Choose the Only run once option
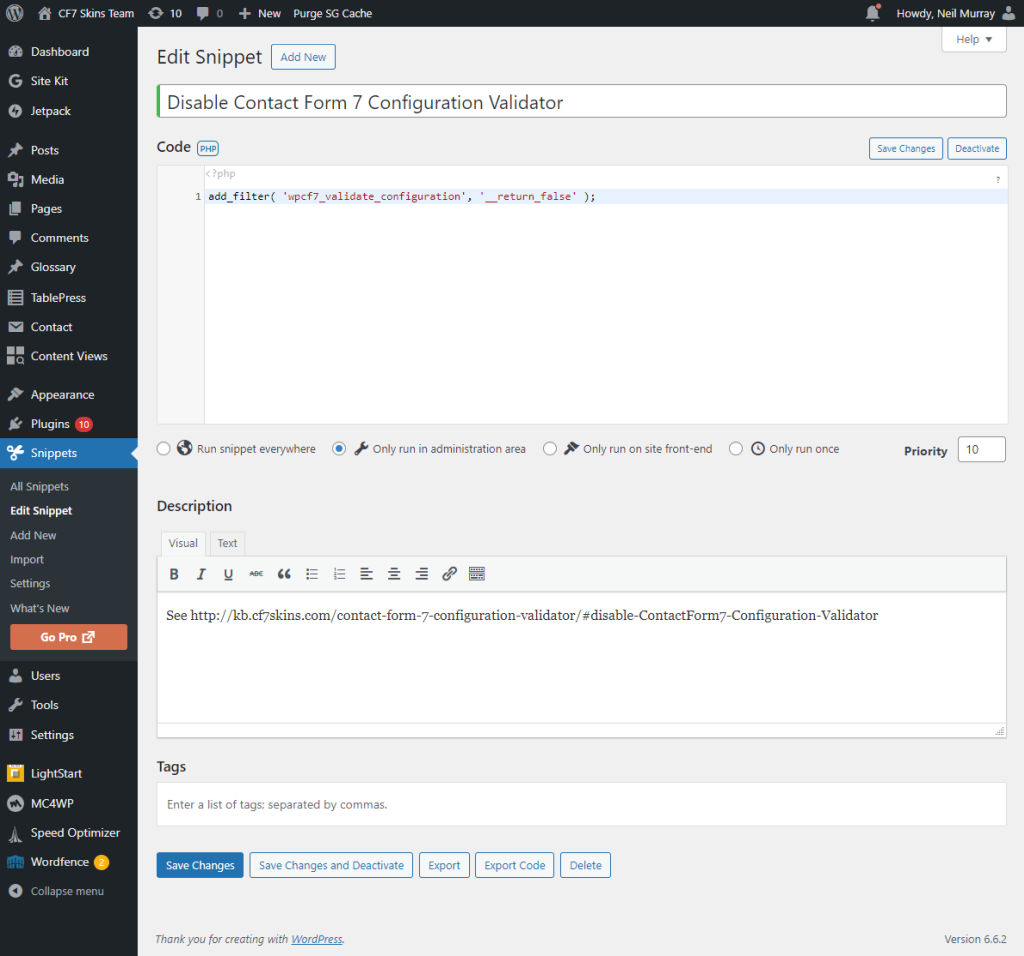The image size is (1024, 956). (736, 449)
